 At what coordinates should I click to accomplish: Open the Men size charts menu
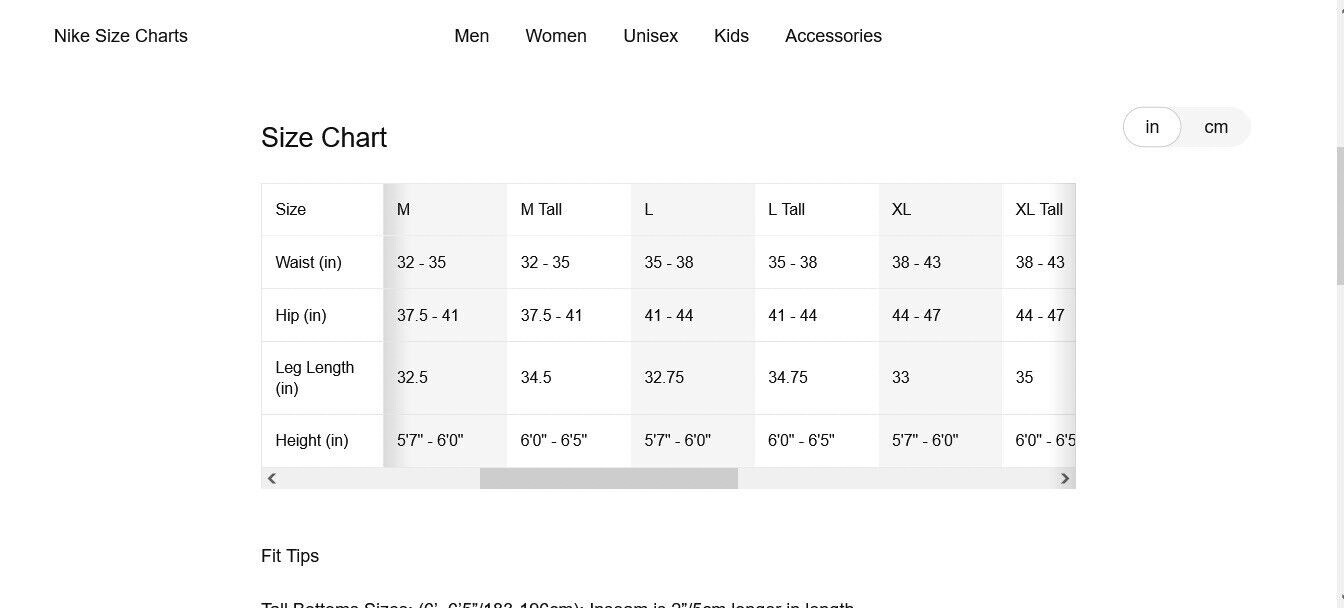[472, 36]
